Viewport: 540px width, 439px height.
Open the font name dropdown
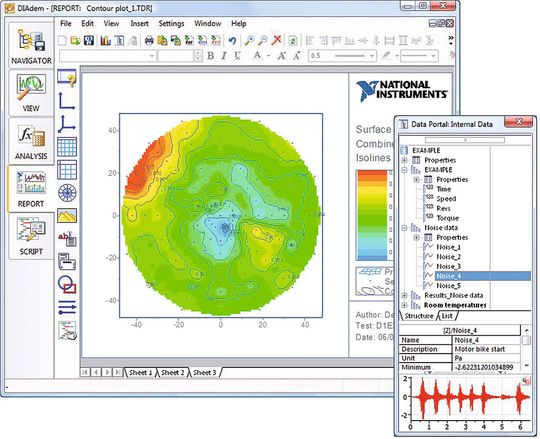click(x=152, y=56)
